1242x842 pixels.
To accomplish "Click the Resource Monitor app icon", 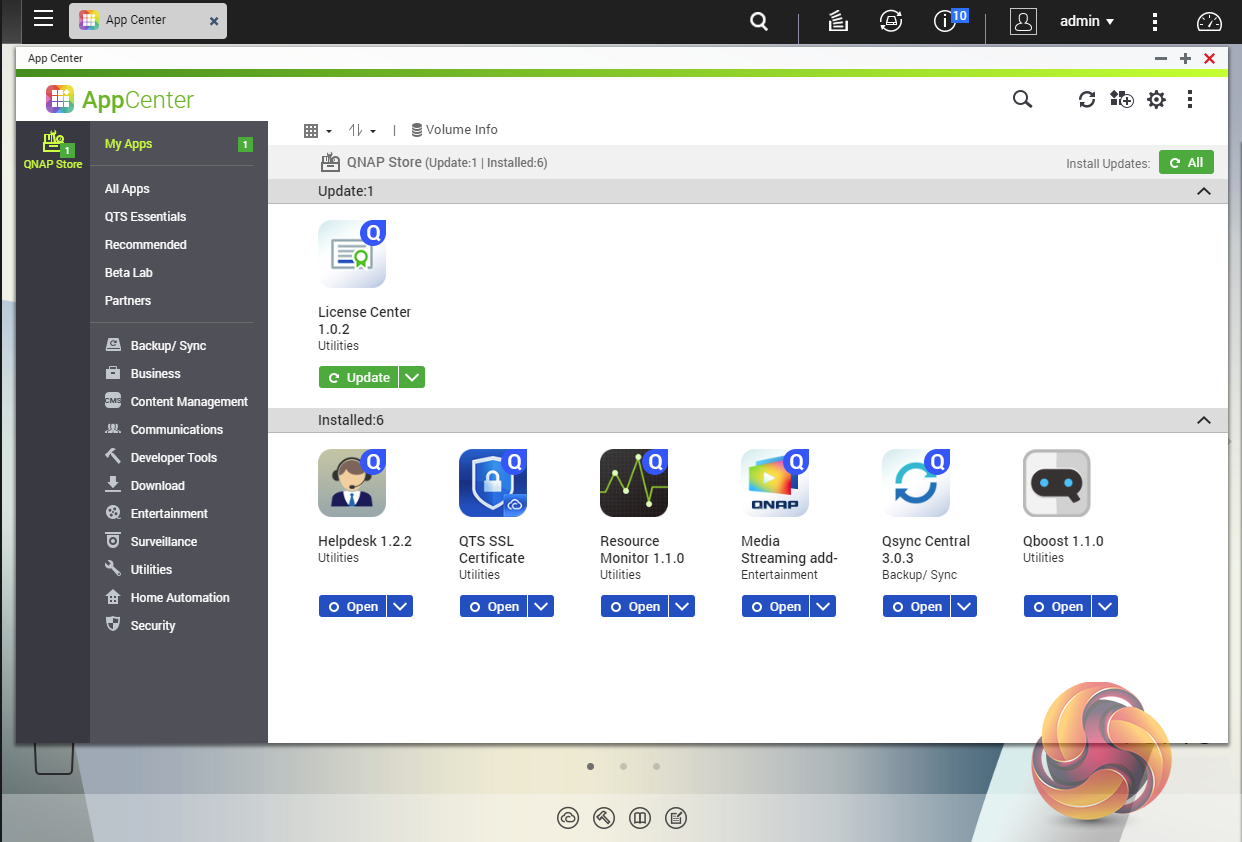I will point(634,483).
